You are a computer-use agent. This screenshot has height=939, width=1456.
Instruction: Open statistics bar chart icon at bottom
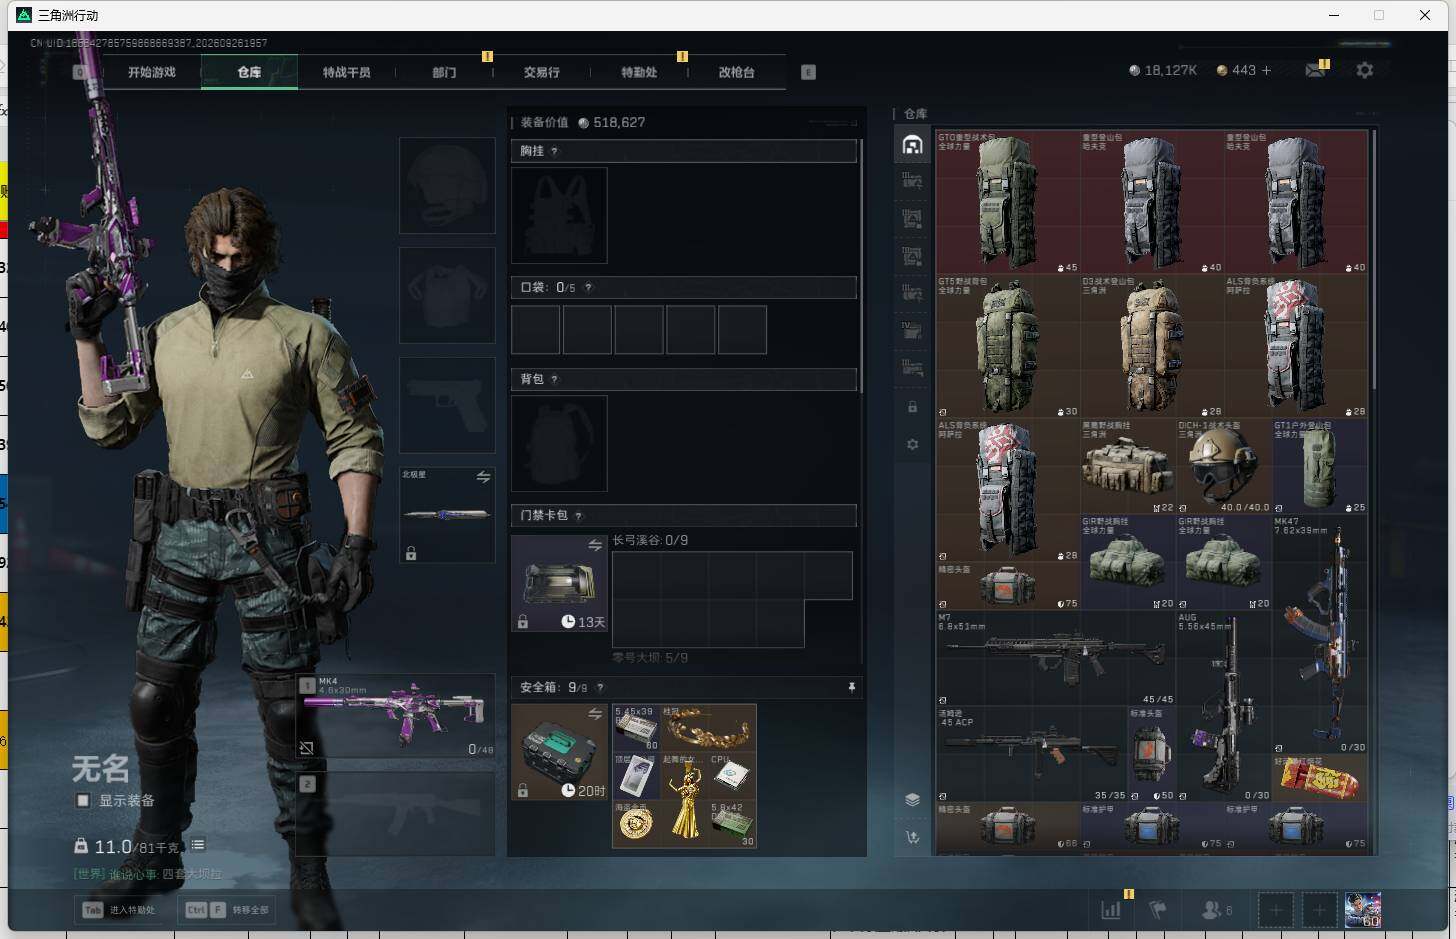click(1111, 909)
